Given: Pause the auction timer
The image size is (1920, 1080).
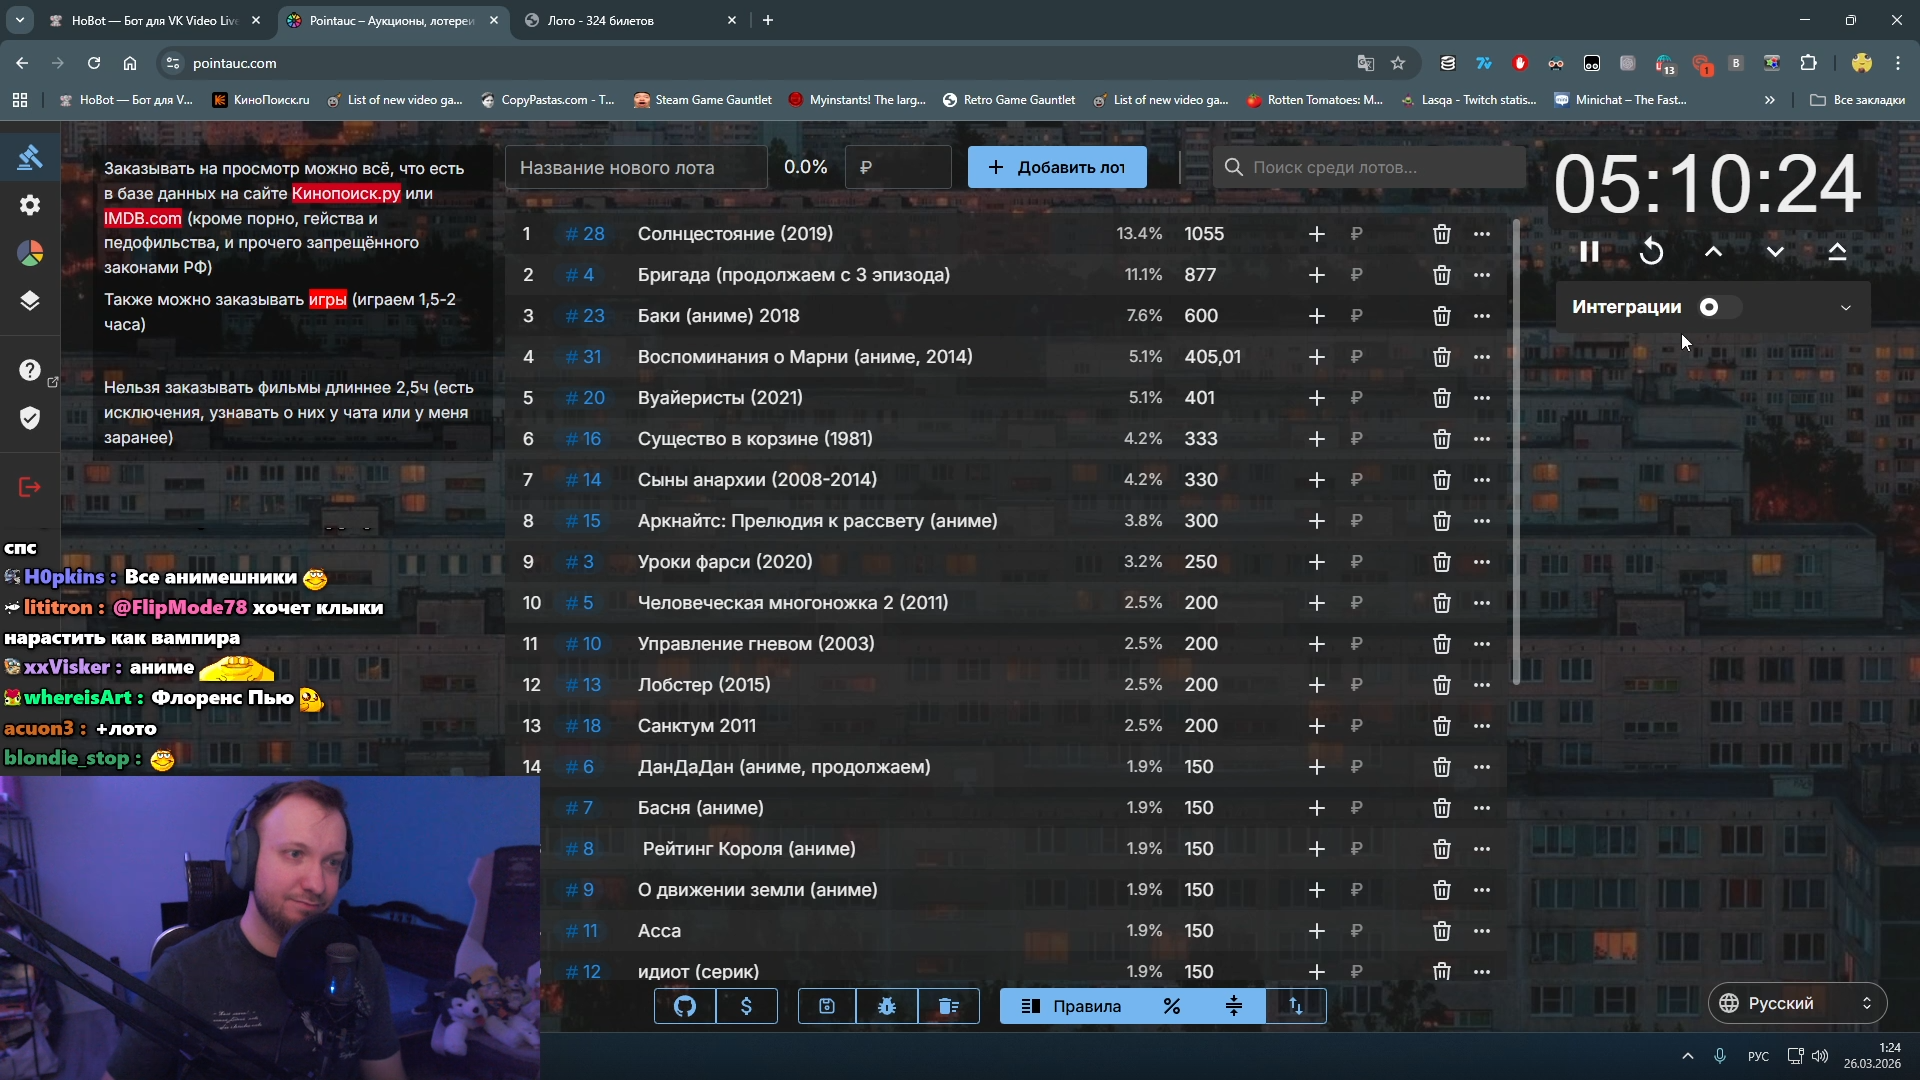Looking at the screenshot, I should coord(1589,252).
